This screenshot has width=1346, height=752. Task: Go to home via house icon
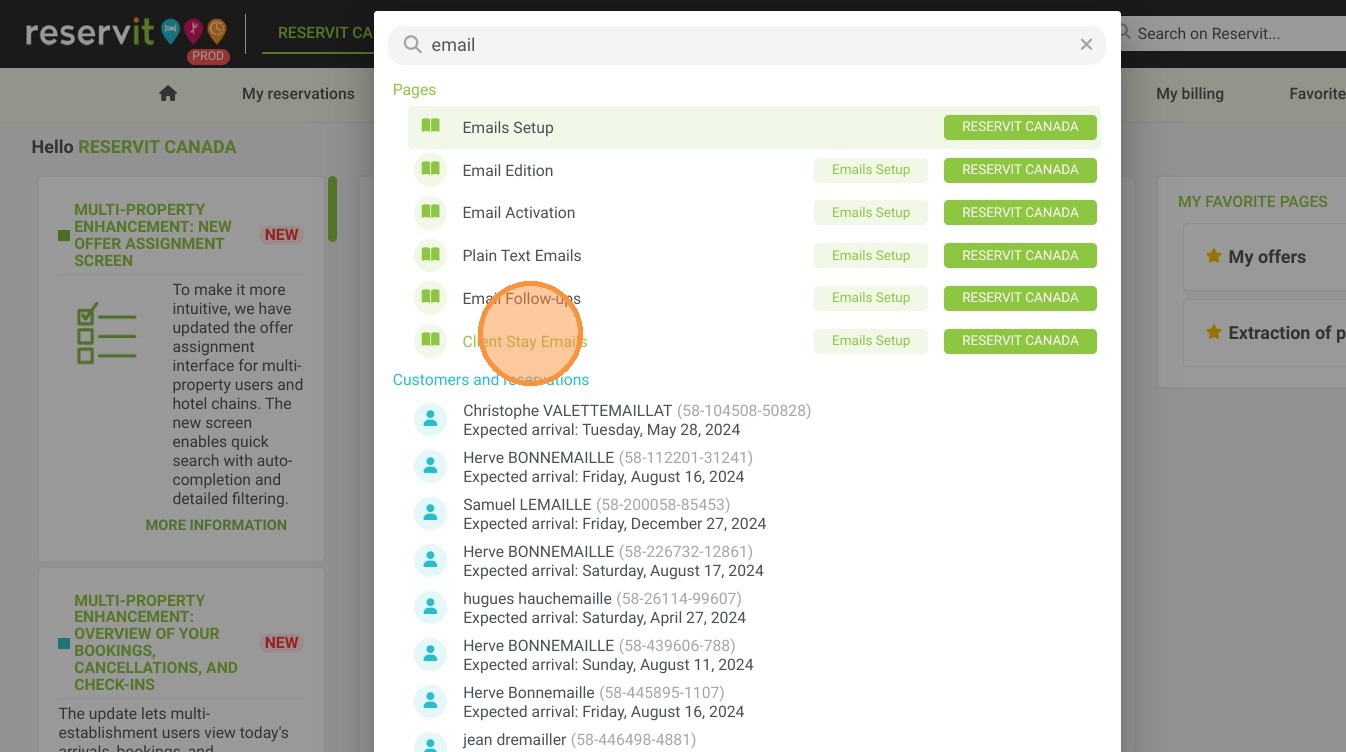(x=168, y=93)
